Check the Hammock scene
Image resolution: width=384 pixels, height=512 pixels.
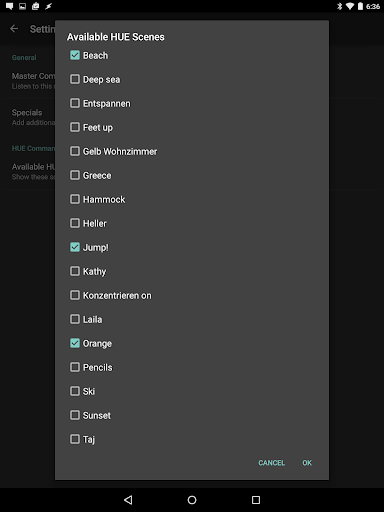point(75,199)
